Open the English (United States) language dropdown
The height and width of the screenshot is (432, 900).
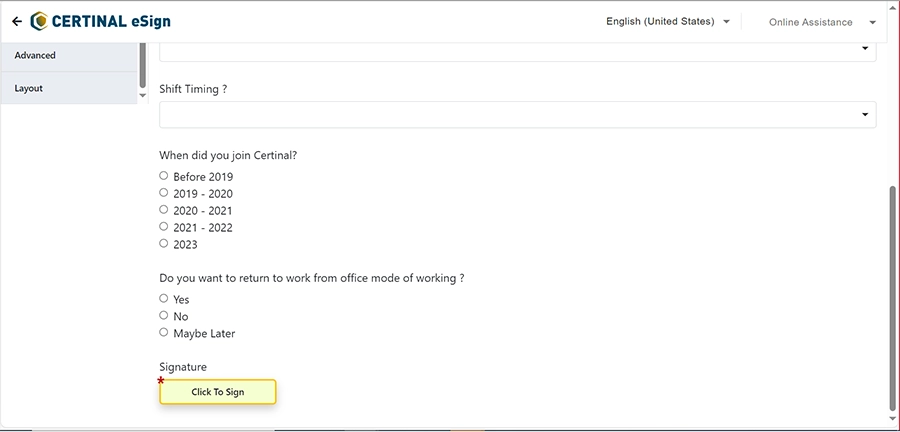(668, 22)
